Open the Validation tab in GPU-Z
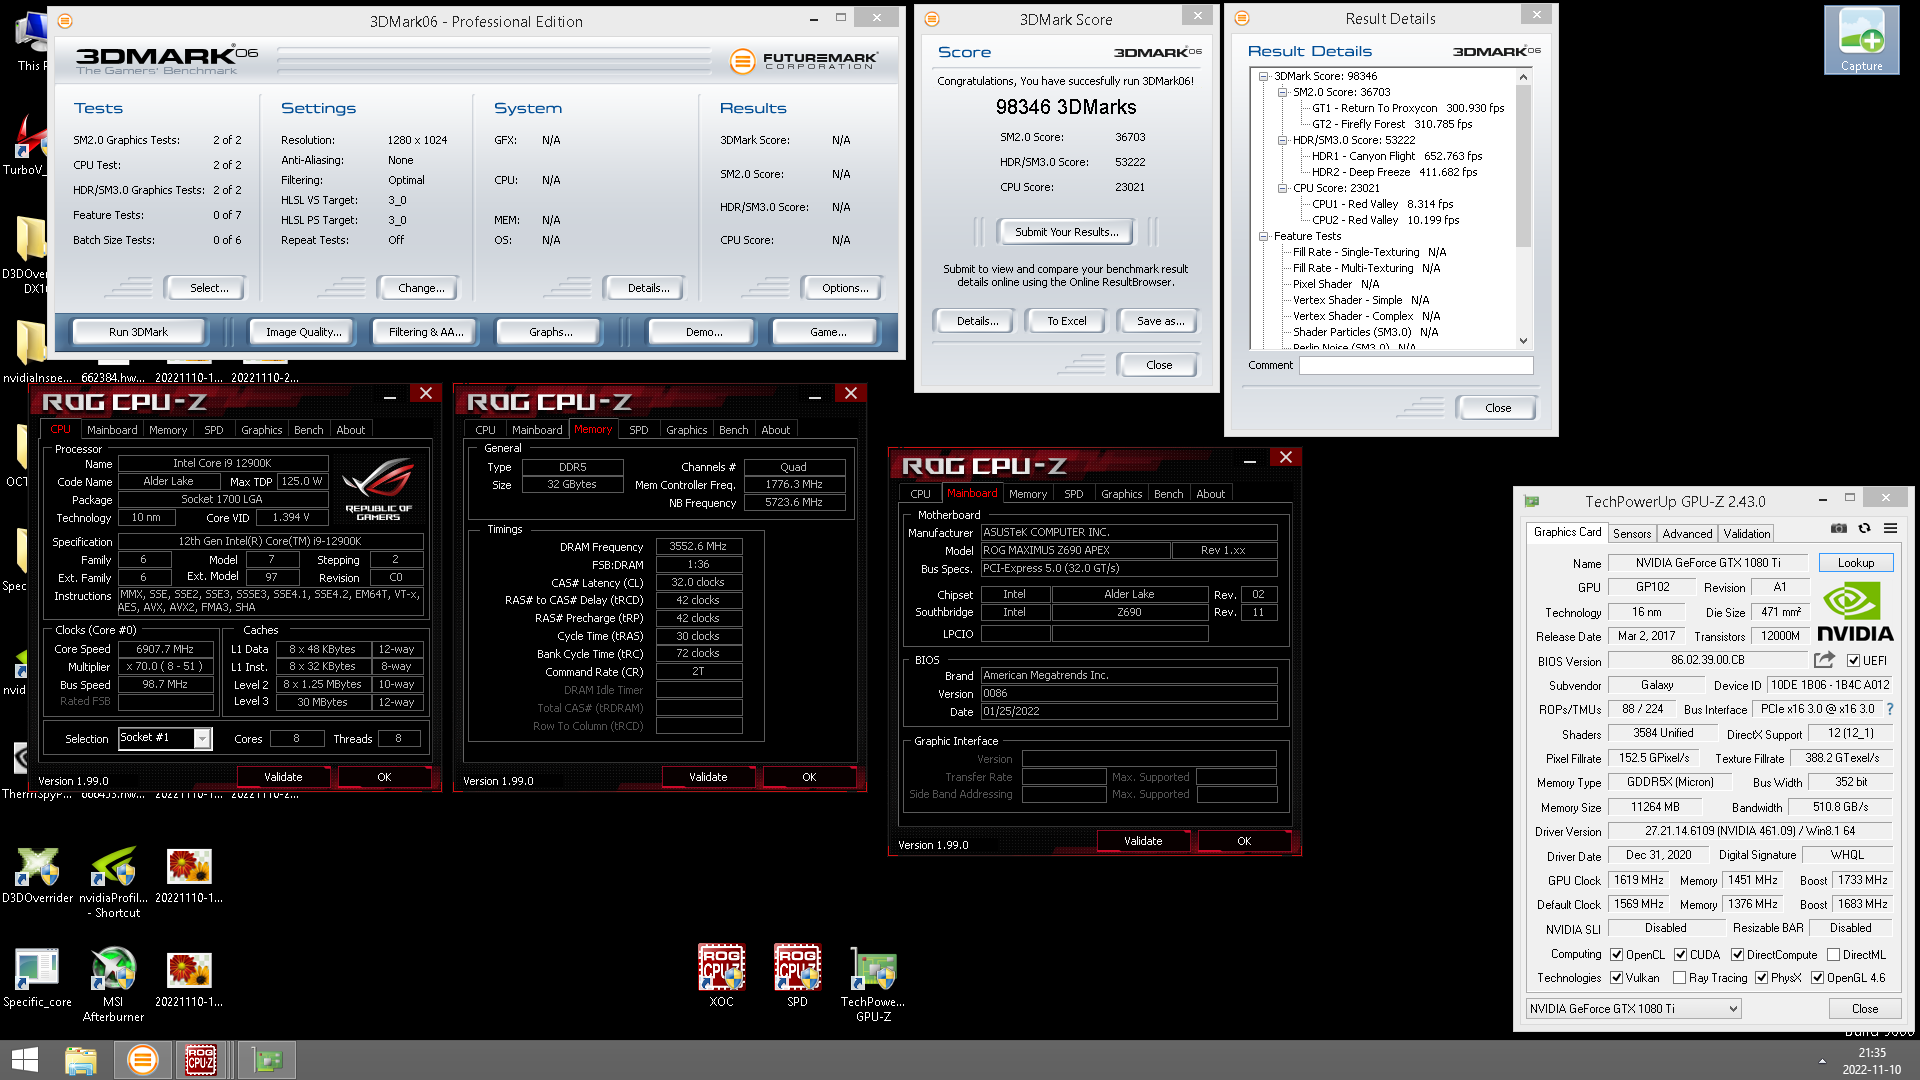This screenshot has height=1080, width=1920. [1746, 534]
